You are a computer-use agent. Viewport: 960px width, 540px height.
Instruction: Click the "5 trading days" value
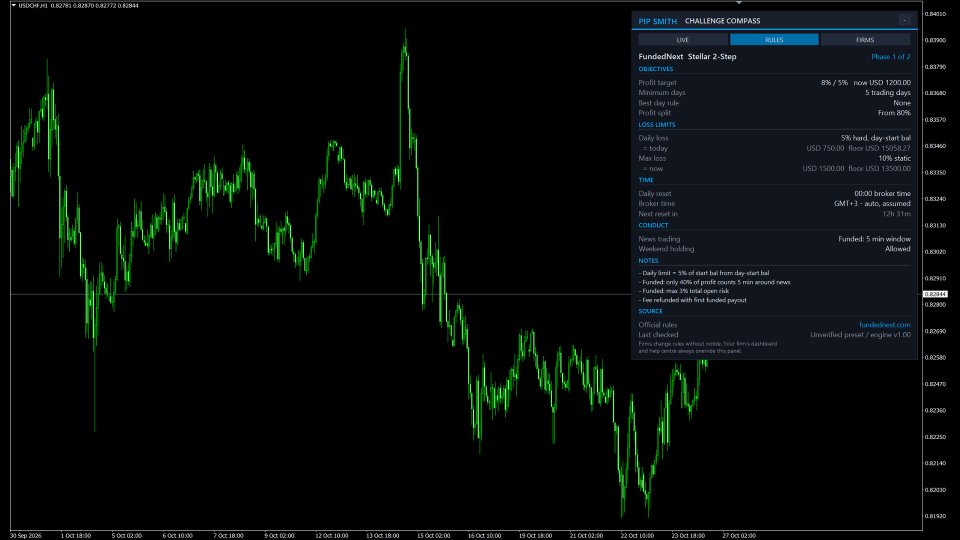[888, 92]
